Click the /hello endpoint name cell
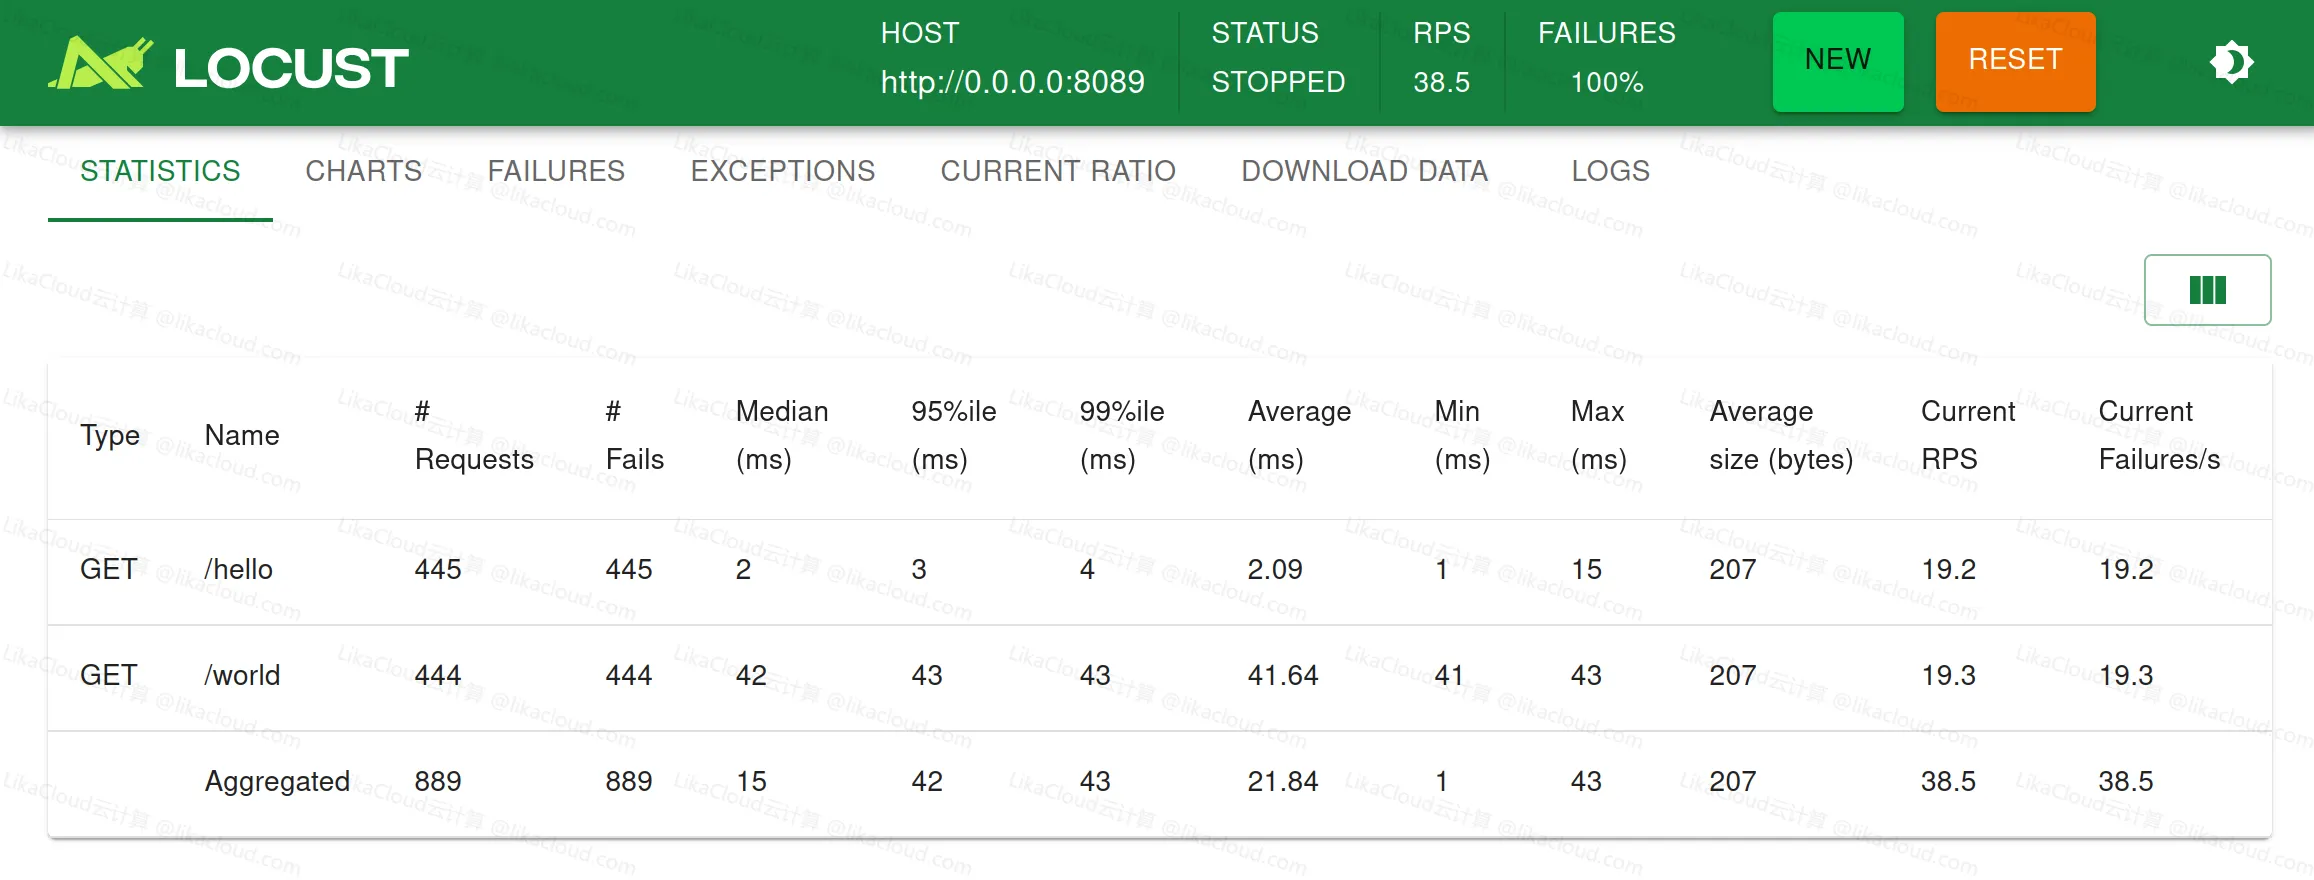Image resolution: width=2314 pixels, height=880 pixels. coord(238,569)
